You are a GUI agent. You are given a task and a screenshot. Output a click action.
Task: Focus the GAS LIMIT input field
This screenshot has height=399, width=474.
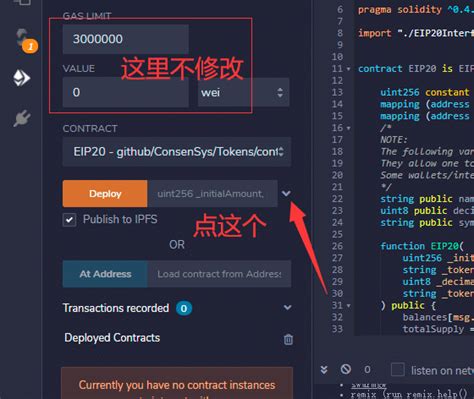[126, 39]
